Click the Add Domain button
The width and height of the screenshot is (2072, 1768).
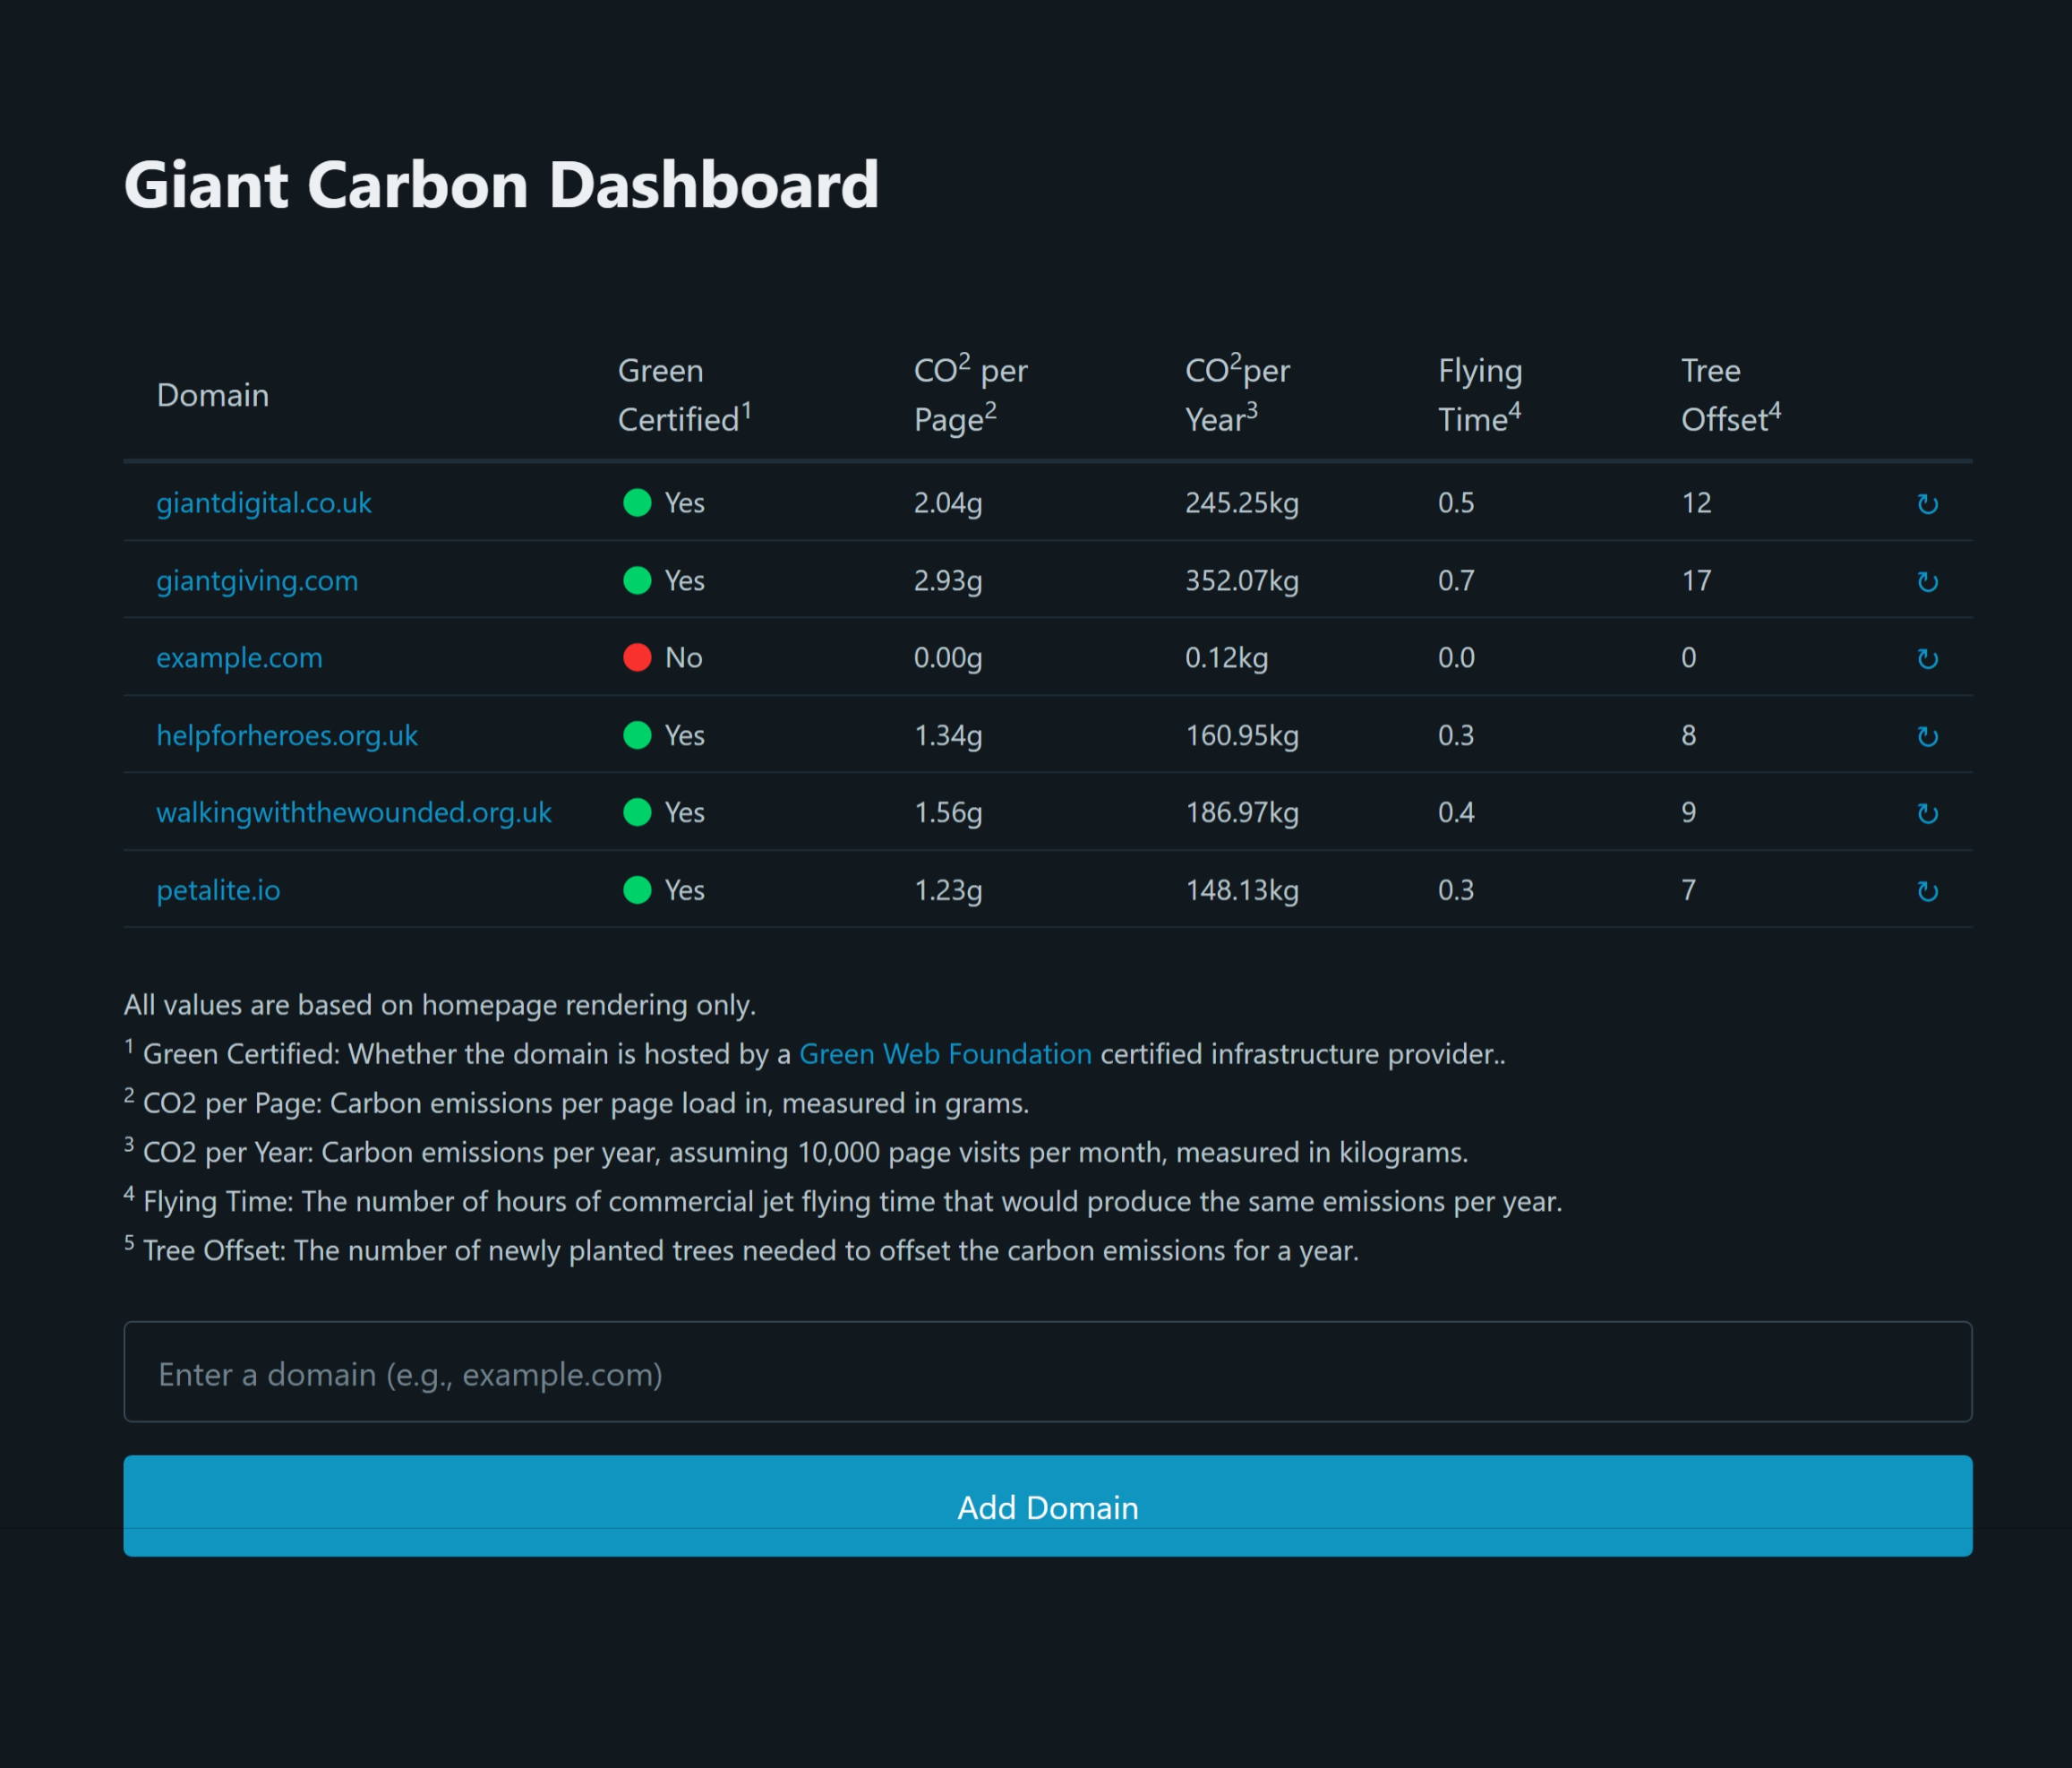click(1048, 1506)
